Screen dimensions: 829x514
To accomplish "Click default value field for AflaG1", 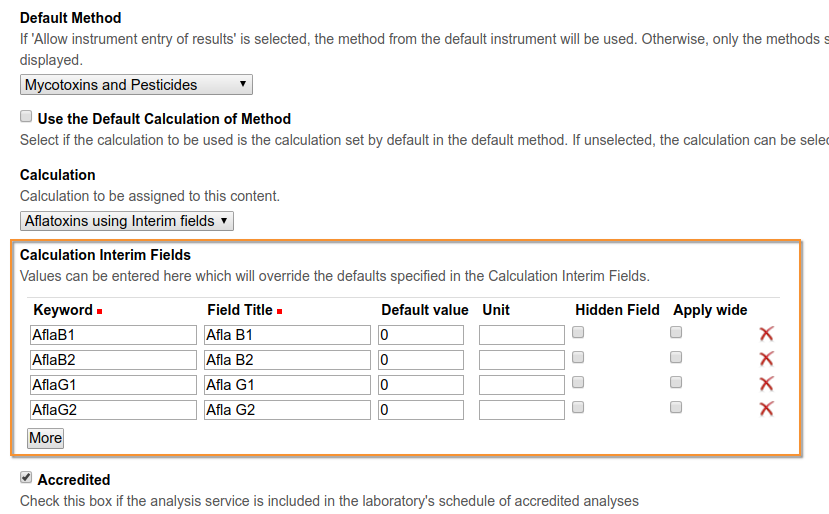I will tap(421, 385).
